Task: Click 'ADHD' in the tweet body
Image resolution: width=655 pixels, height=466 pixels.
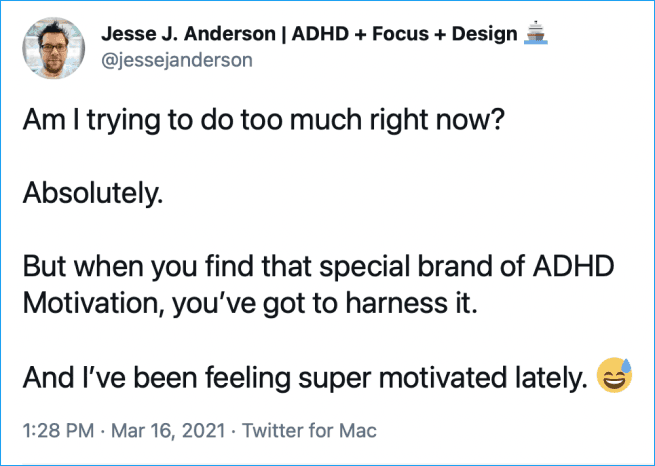Action: 573,266
